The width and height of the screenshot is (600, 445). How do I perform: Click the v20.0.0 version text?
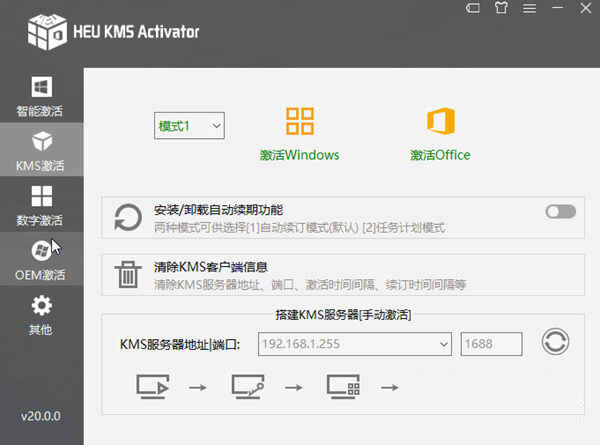click(x=41, y=416)
